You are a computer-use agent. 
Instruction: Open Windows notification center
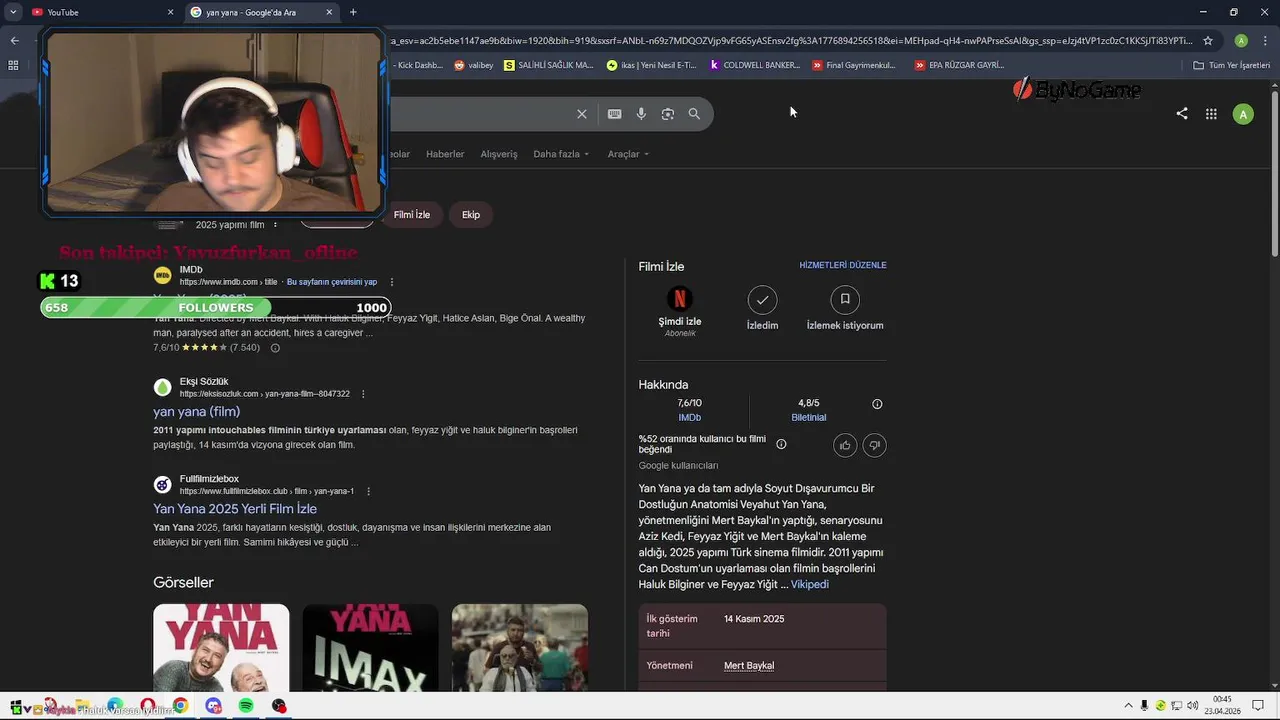(1258, 706)
